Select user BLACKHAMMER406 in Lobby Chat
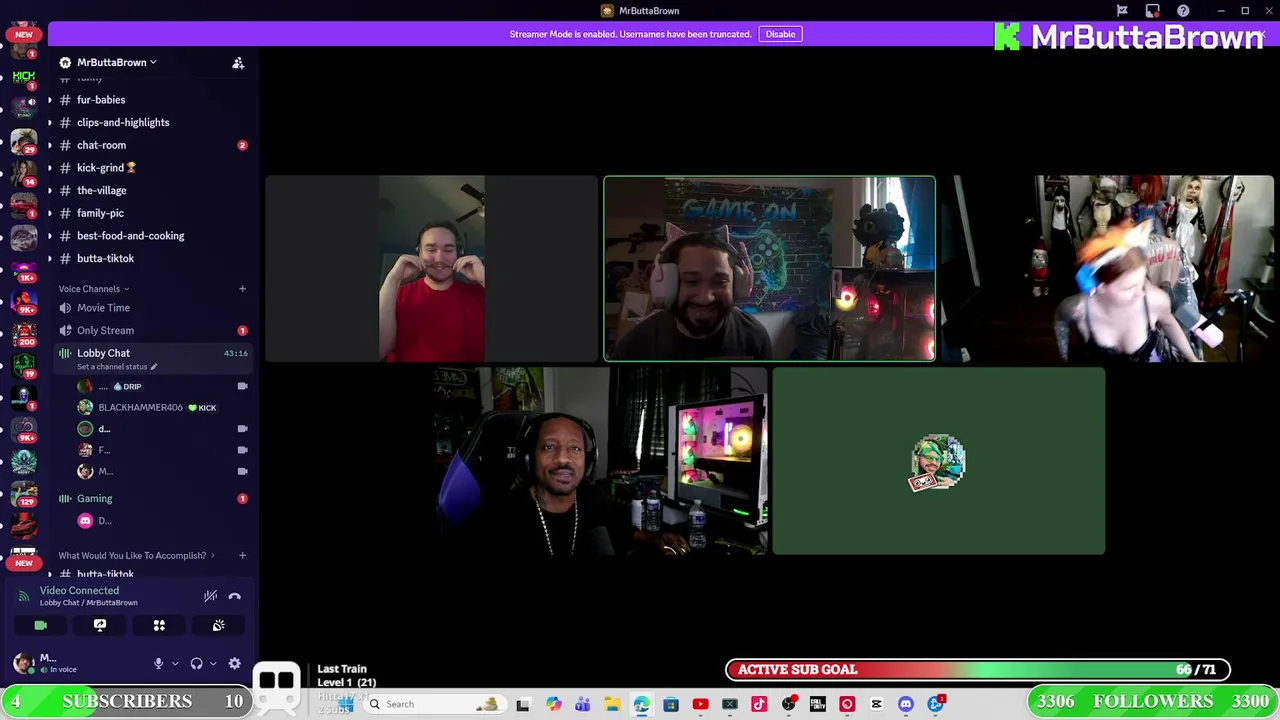This screenshot has width=1280, height=720. pos(140,408)
